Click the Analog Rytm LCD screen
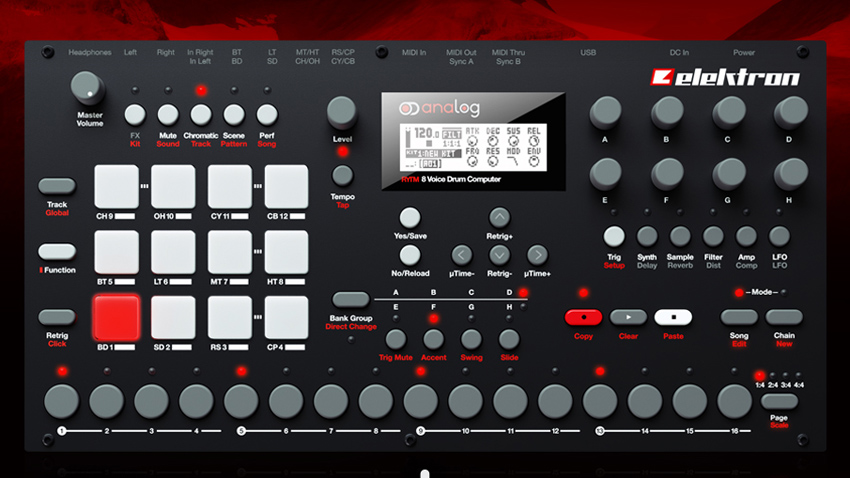 (x=473, y=147)
